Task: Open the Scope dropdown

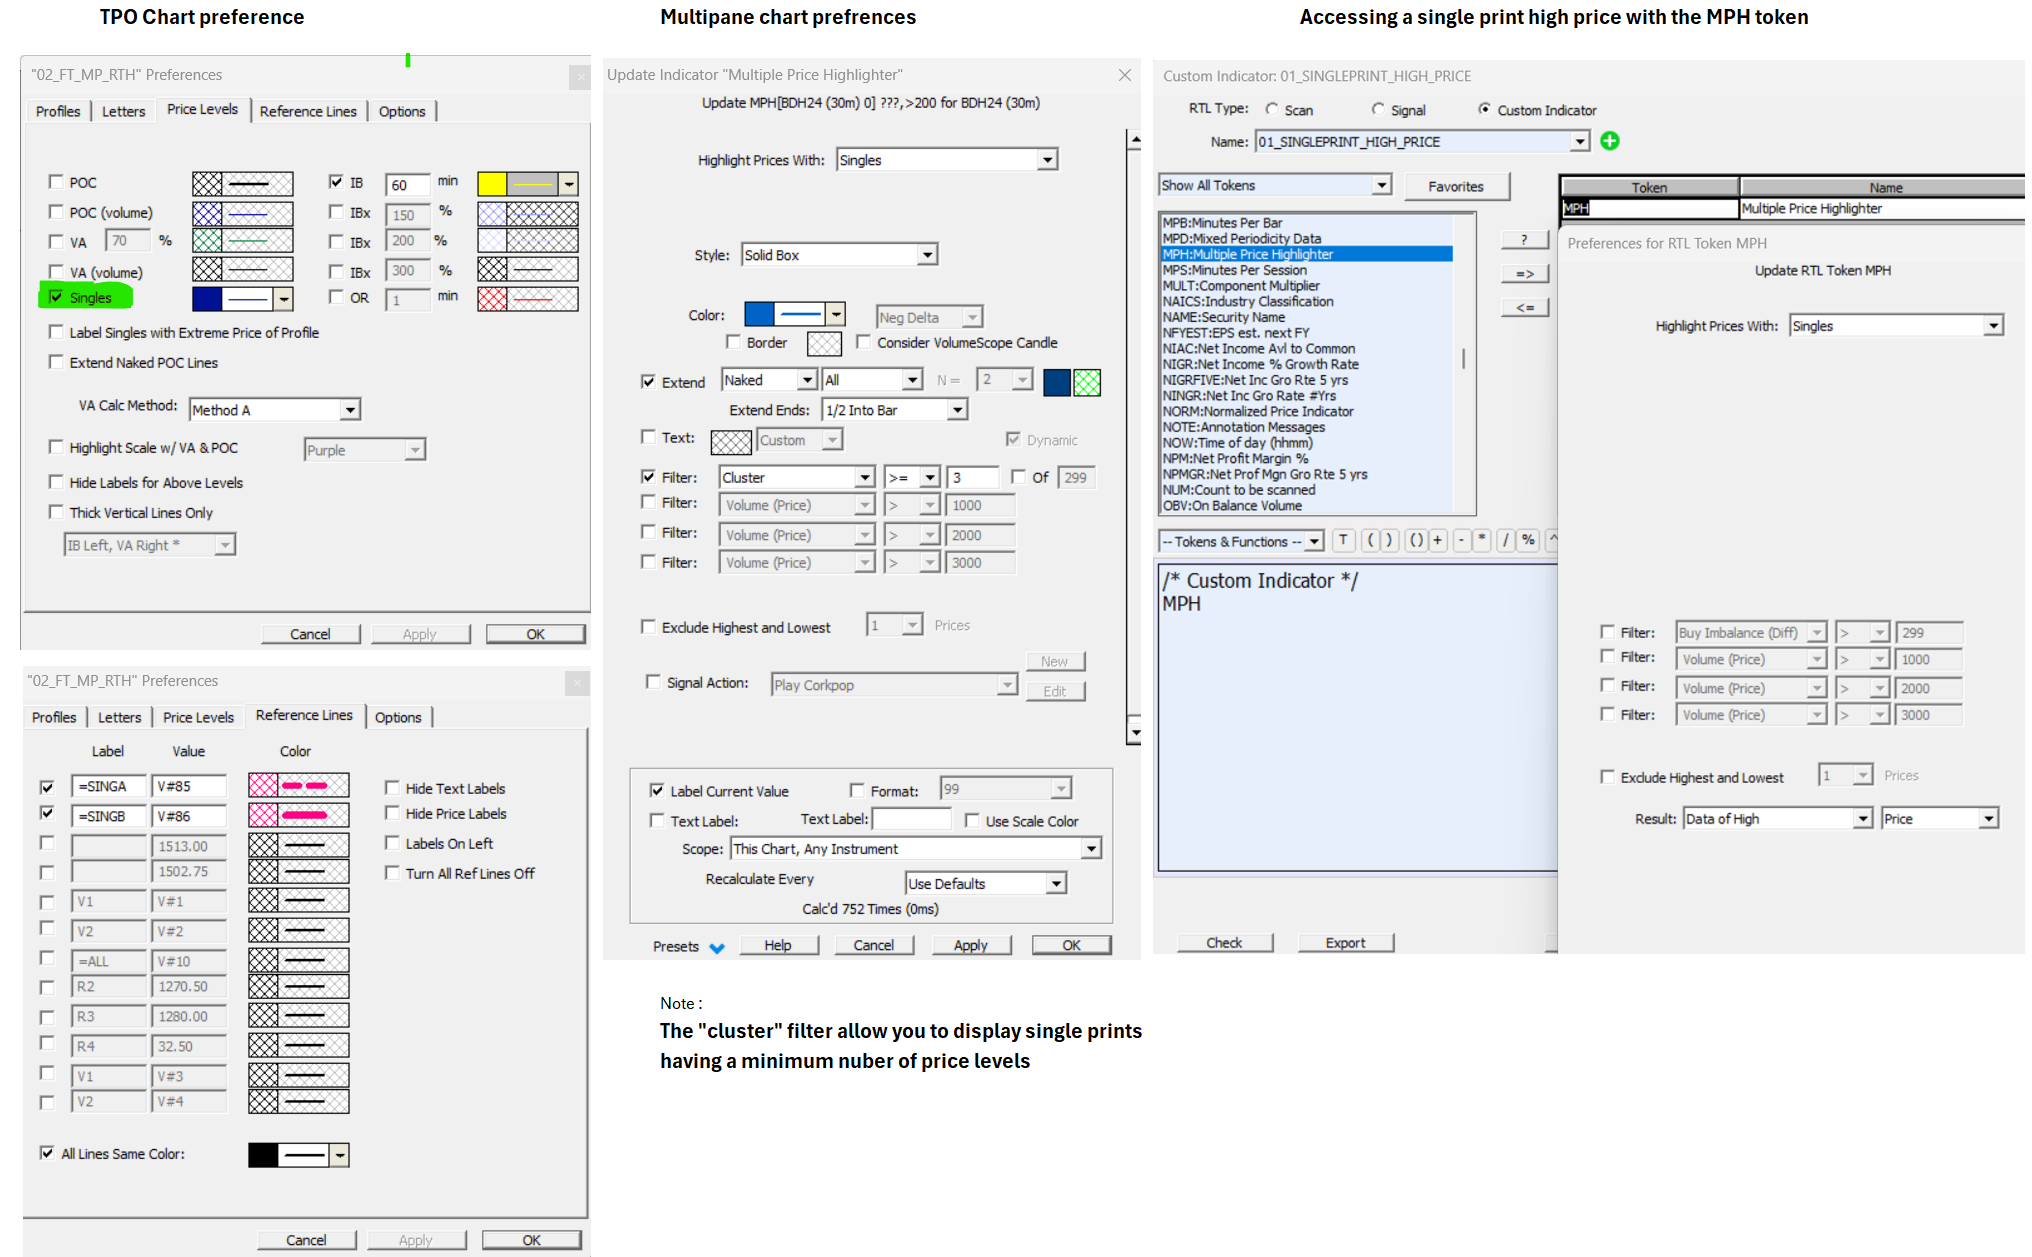Action: 915,849
